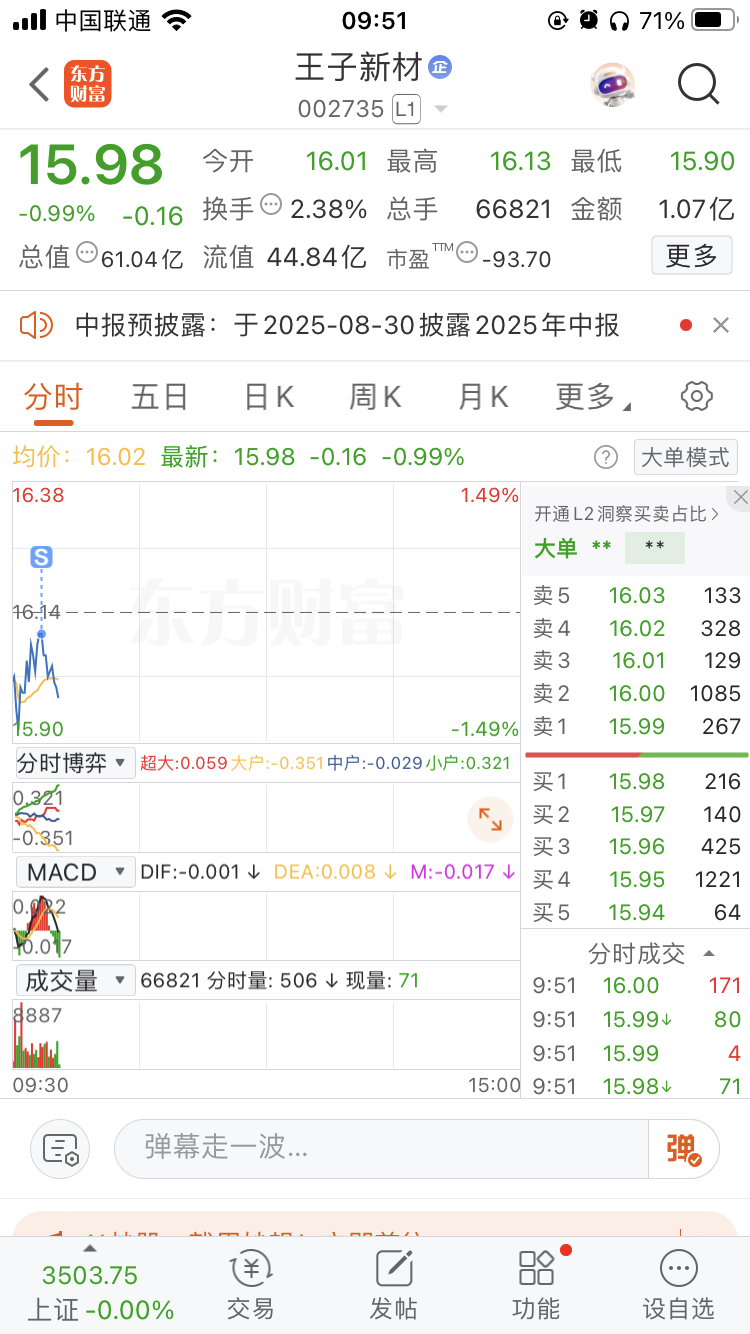
Task: Tap the alarm clock status icon
Action: (589, 20)
